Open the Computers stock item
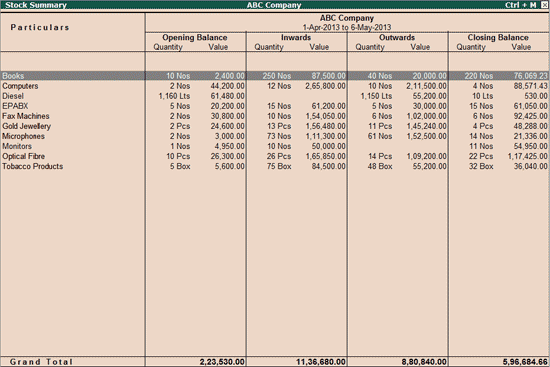The image size is (550, 367). (20, 86)
